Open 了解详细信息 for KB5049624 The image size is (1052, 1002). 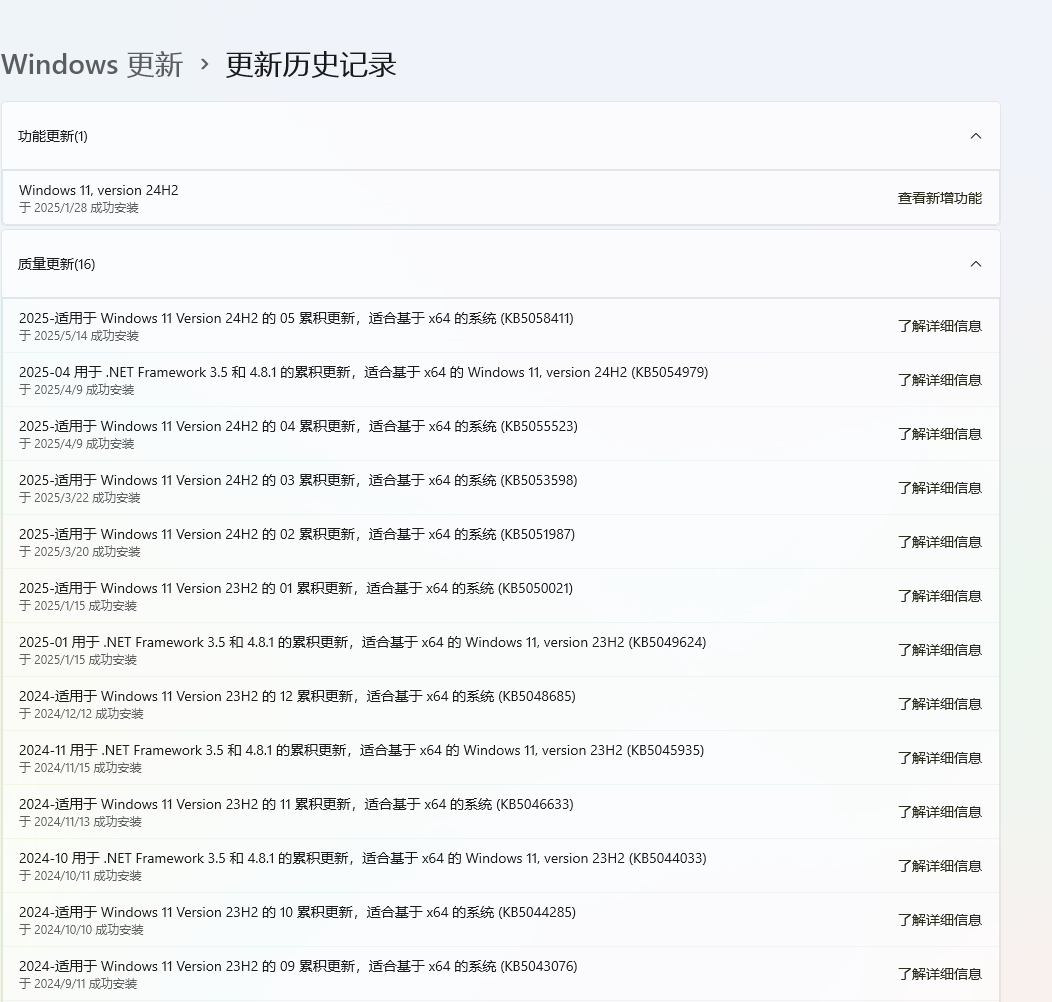pos(939,650)
